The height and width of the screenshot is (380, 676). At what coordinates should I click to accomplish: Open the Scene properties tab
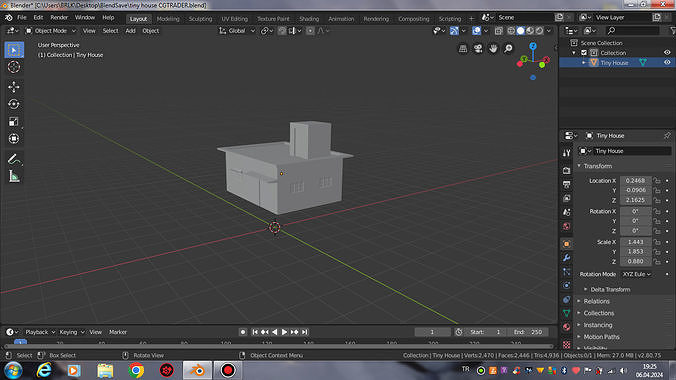[x=566, y=212]
